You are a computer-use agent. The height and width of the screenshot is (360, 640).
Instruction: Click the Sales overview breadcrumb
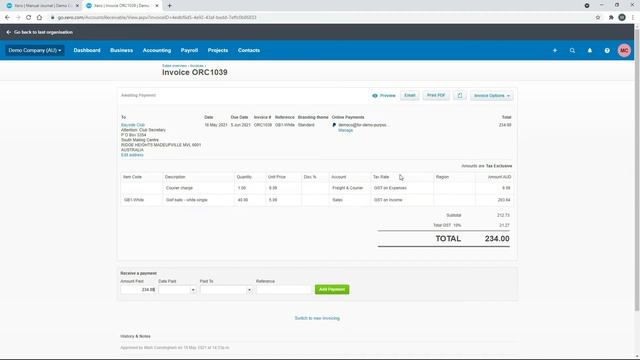[174, 66]
